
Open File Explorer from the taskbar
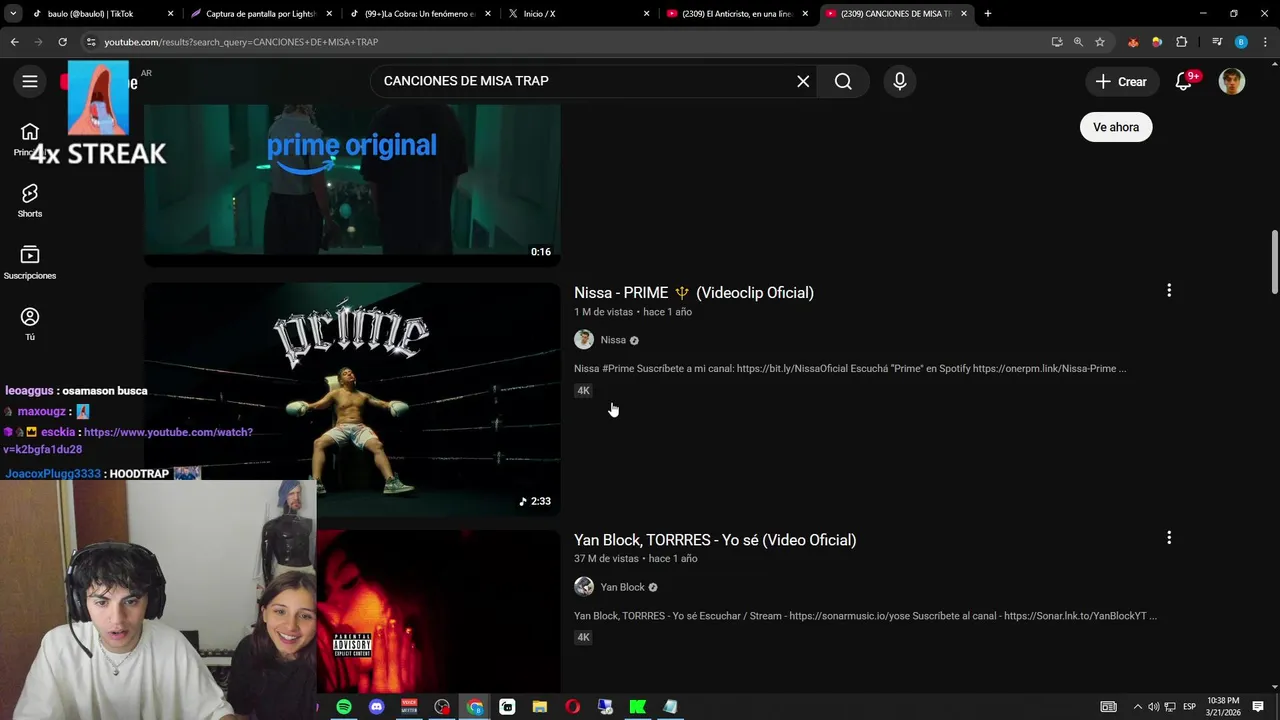(x=540, y=707)
